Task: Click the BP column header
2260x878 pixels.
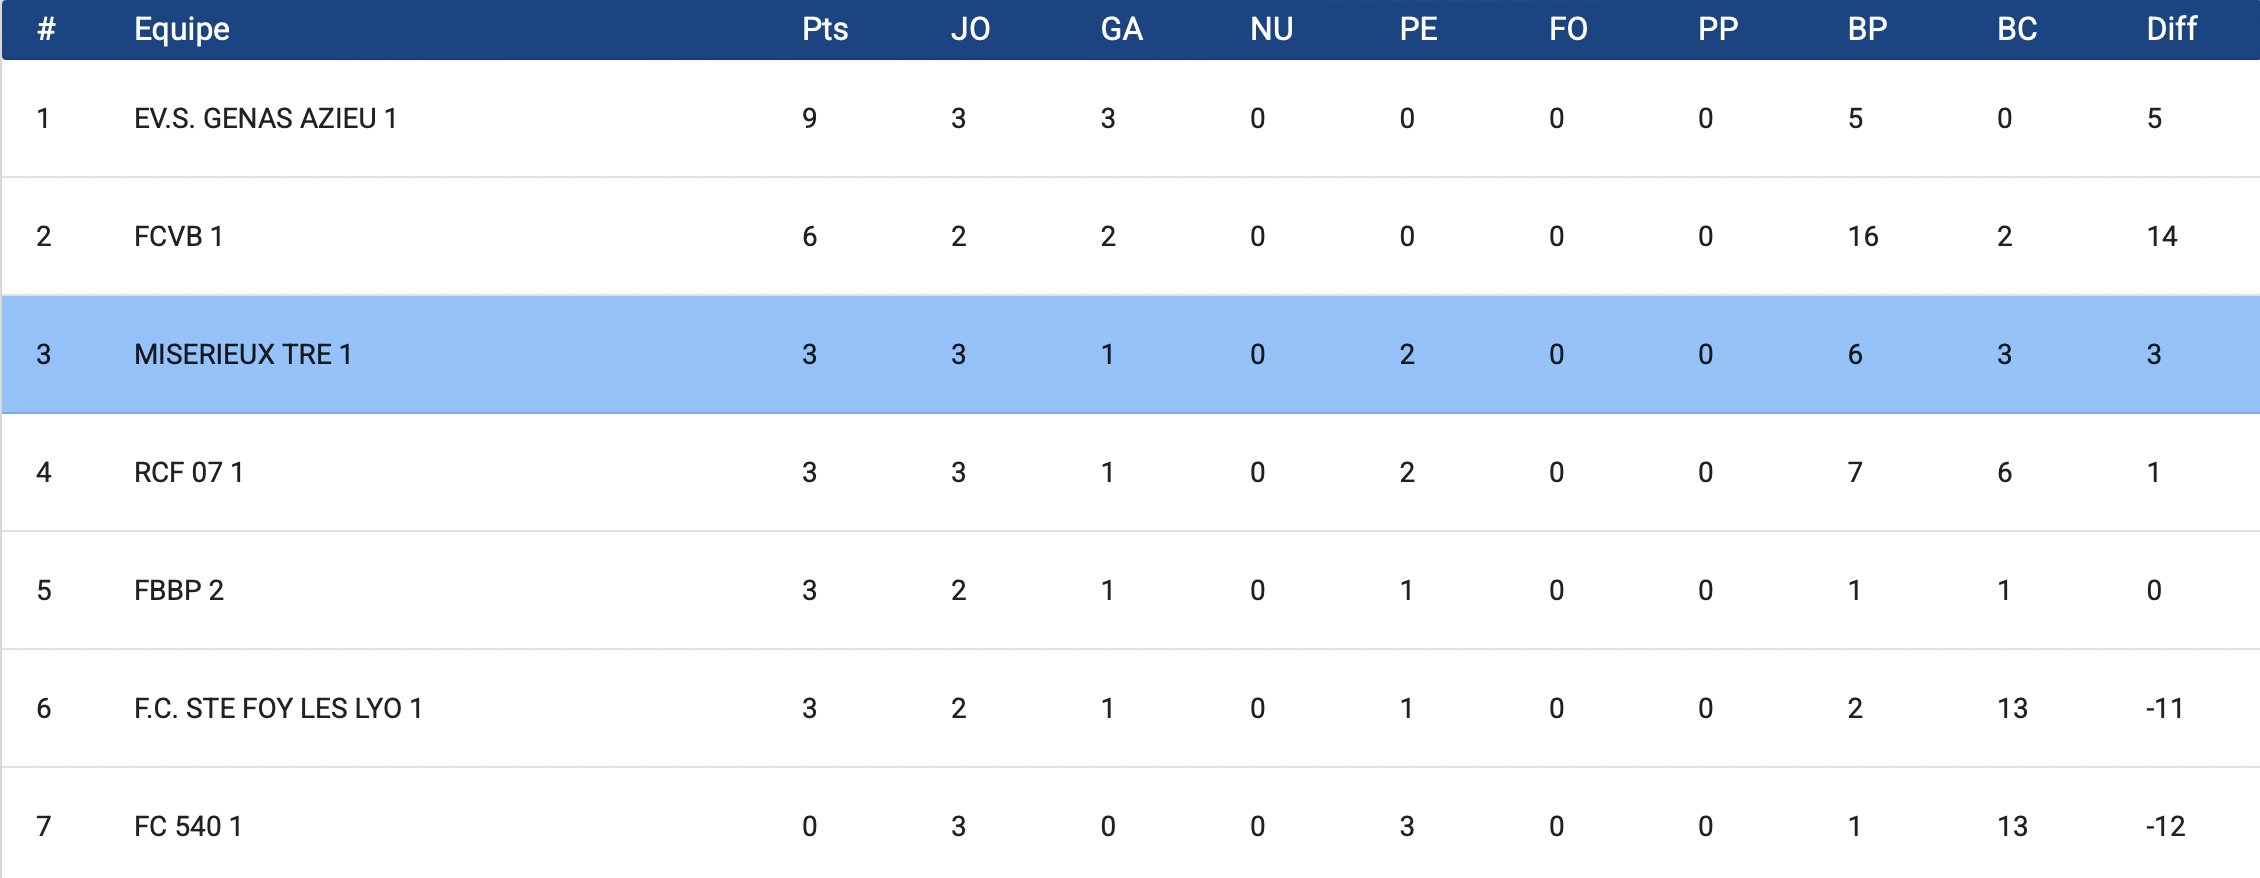Action: point(1867,29)
